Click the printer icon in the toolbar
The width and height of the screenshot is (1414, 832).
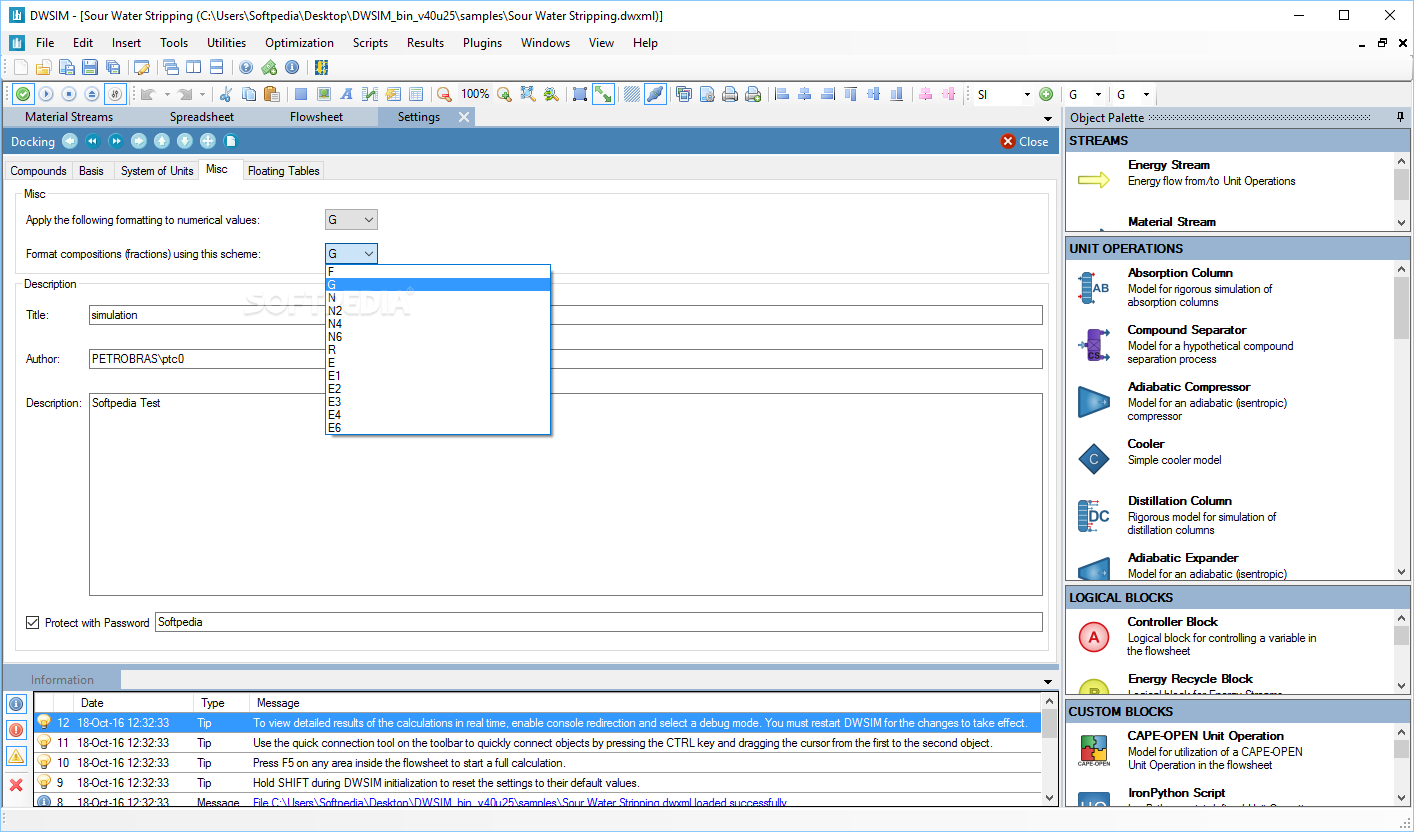(x=731, y=94)
